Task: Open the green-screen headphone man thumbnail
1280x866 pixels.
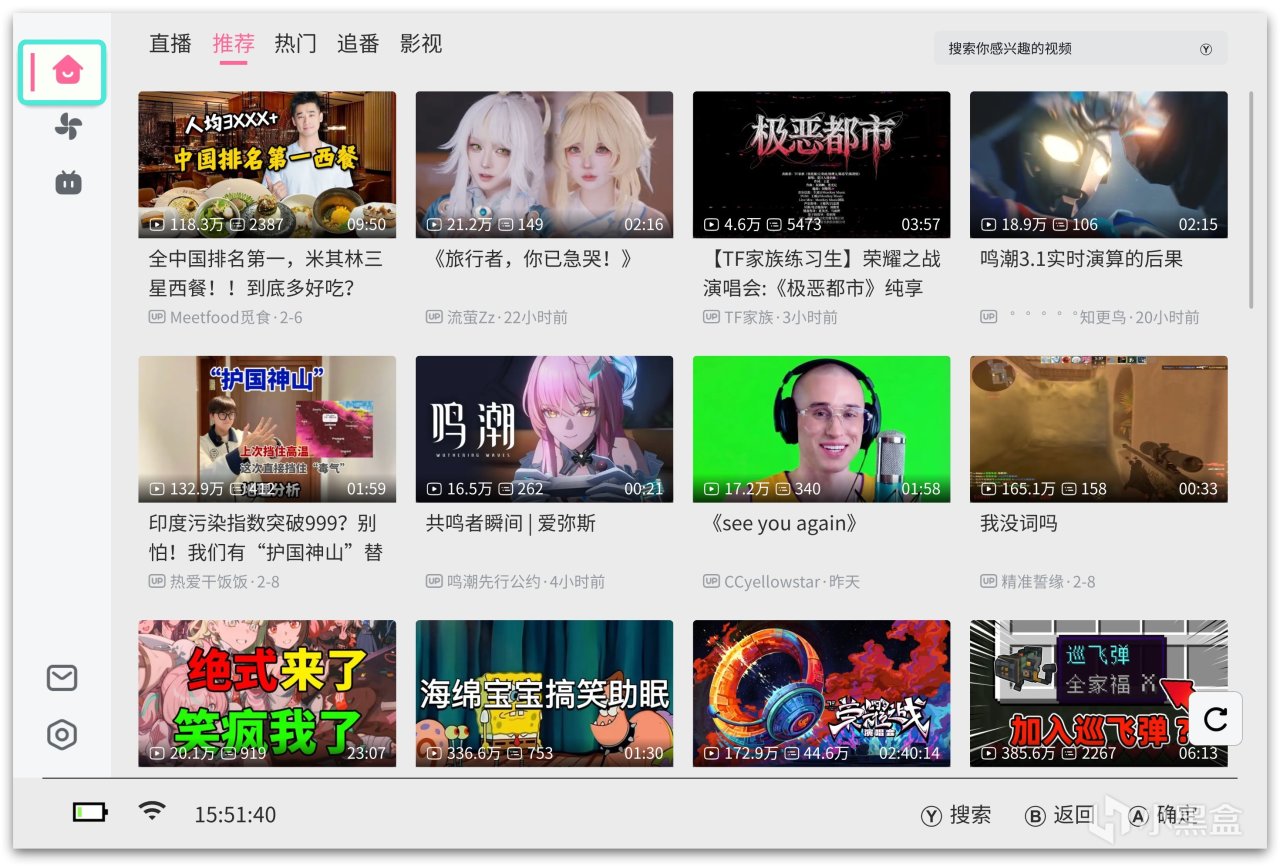Action: coord(821,429)
